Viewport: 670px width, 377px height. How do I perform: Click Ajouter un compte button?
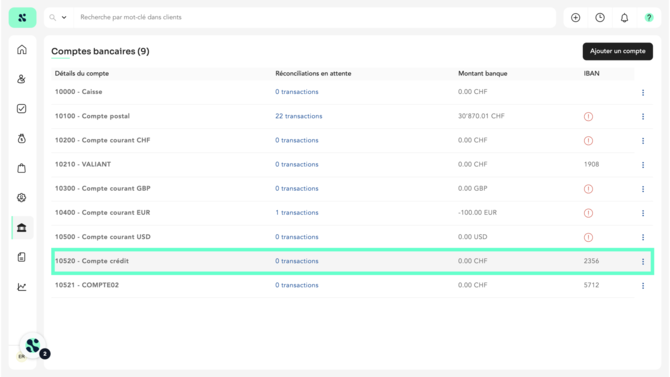(617, 51)
